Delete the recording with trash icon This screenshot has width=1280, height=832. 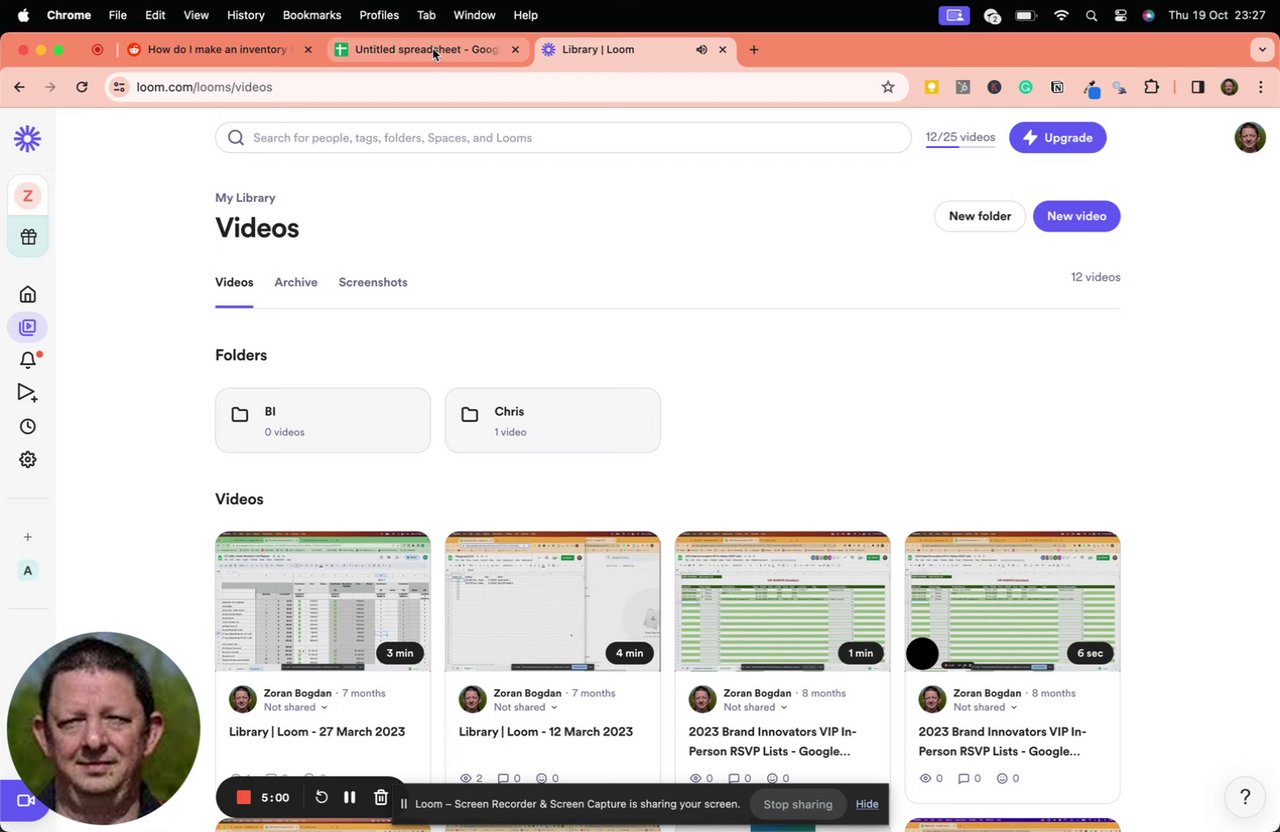point(381,797)
